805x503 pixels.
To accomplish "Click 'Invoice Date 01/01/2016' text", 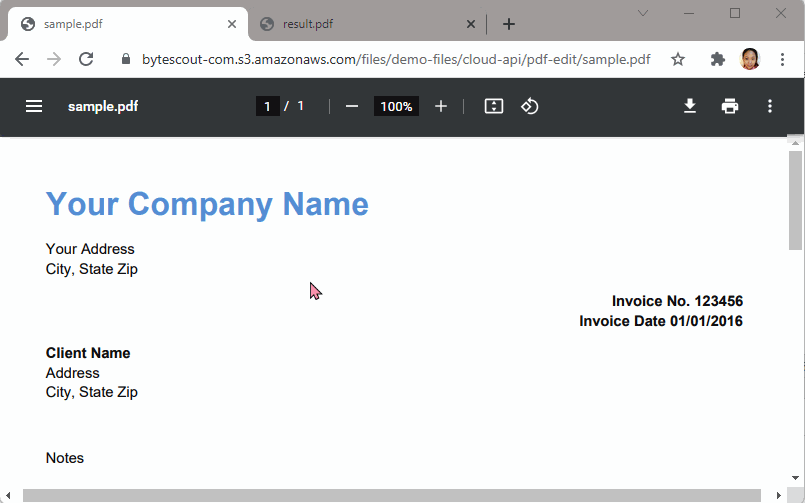I will pyautogui.click(x=661, y=321).
